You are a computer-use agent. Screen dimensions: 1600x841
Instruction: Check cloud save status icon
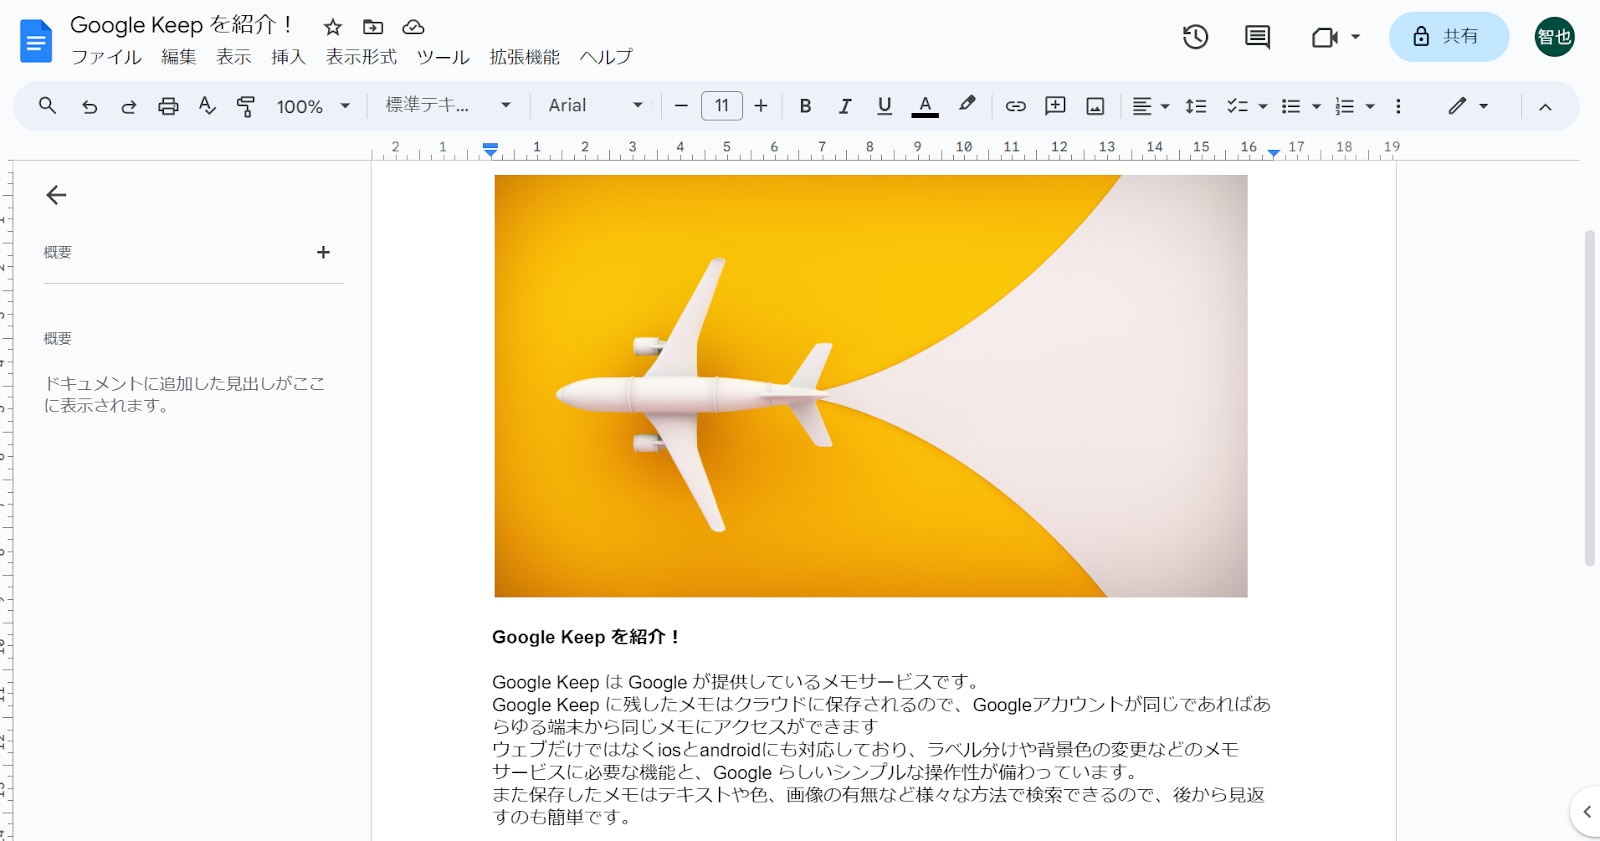coord(413,27)
